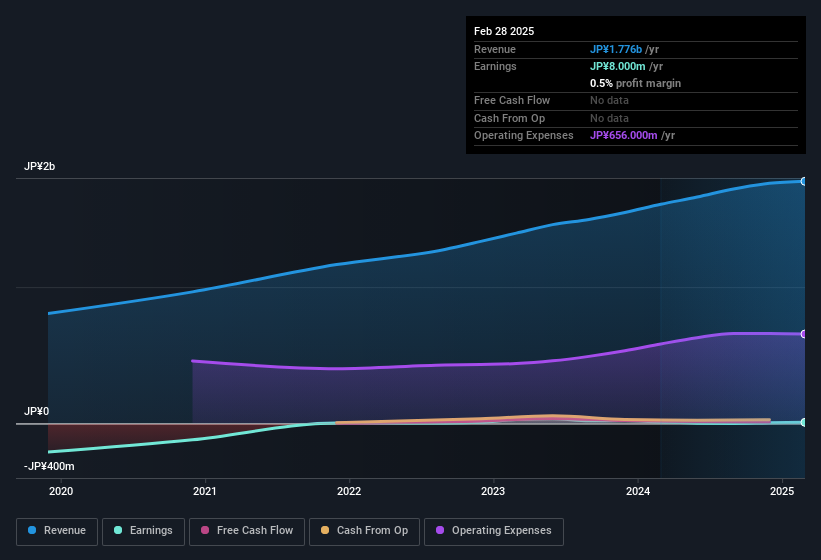Toggle the Cash From Op legend button
Image resolution: width=821 pixels, height=560 pixels.
tap(364, 532)
